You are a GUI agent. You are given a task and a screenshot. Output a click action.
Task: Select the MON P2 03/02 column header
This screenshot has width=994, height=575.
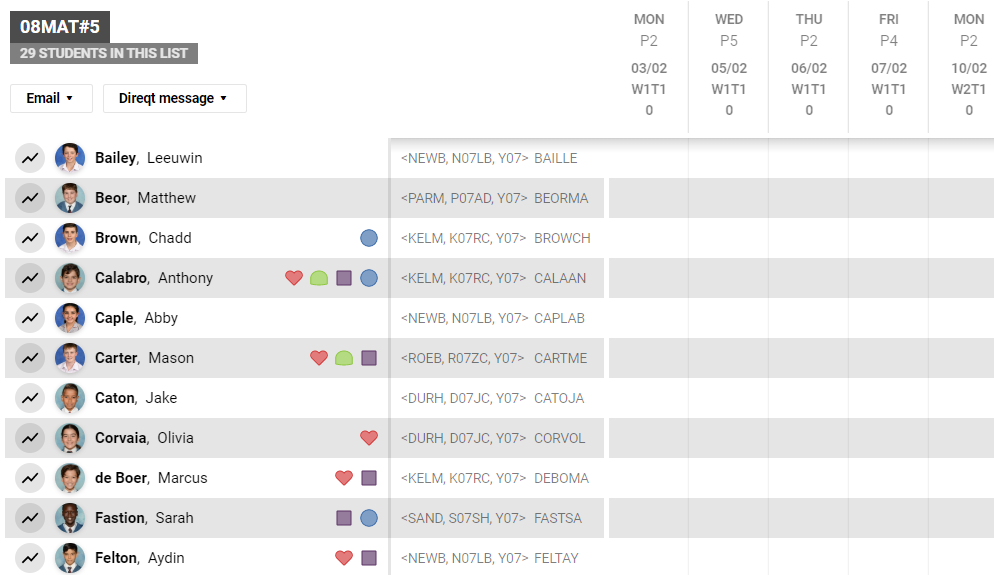(x=649, y=65)
